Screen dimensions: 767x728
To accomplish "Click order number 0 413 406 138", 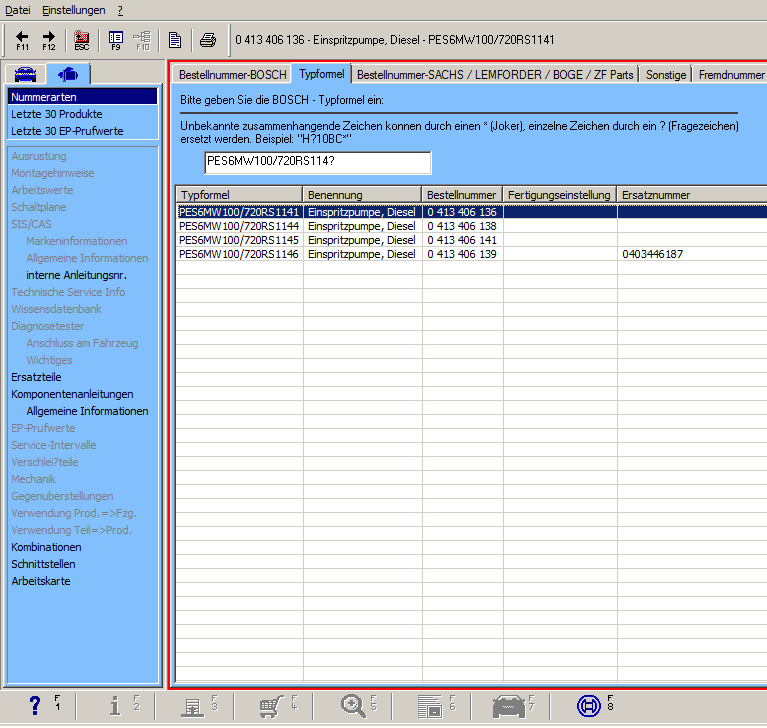I will (462, 226).
